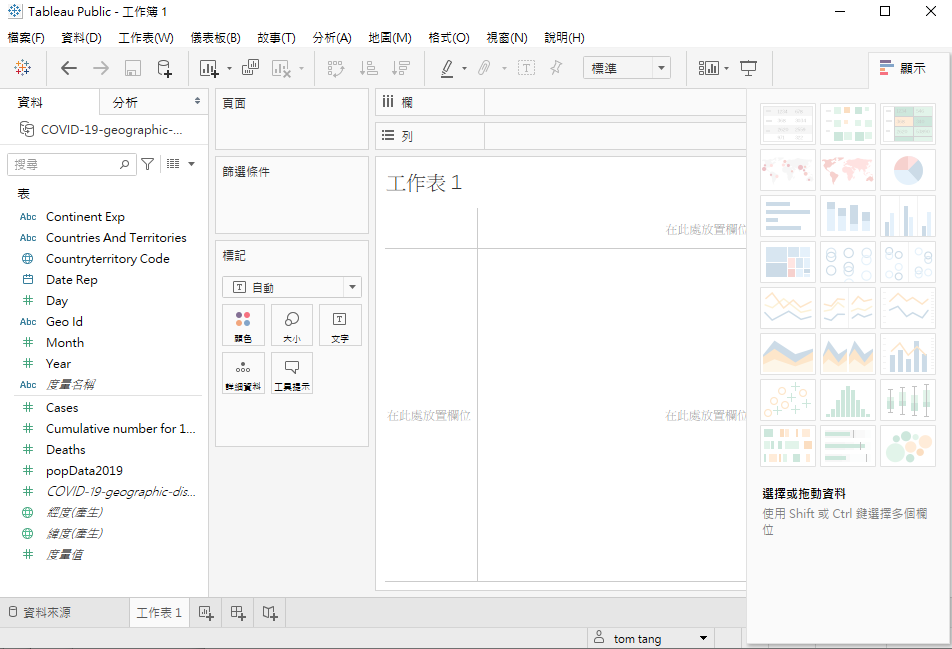Image resolution: width=952 pixels, height=649 pixels.
Task: Click the Tooltip marks button
Action: point(292,373)
